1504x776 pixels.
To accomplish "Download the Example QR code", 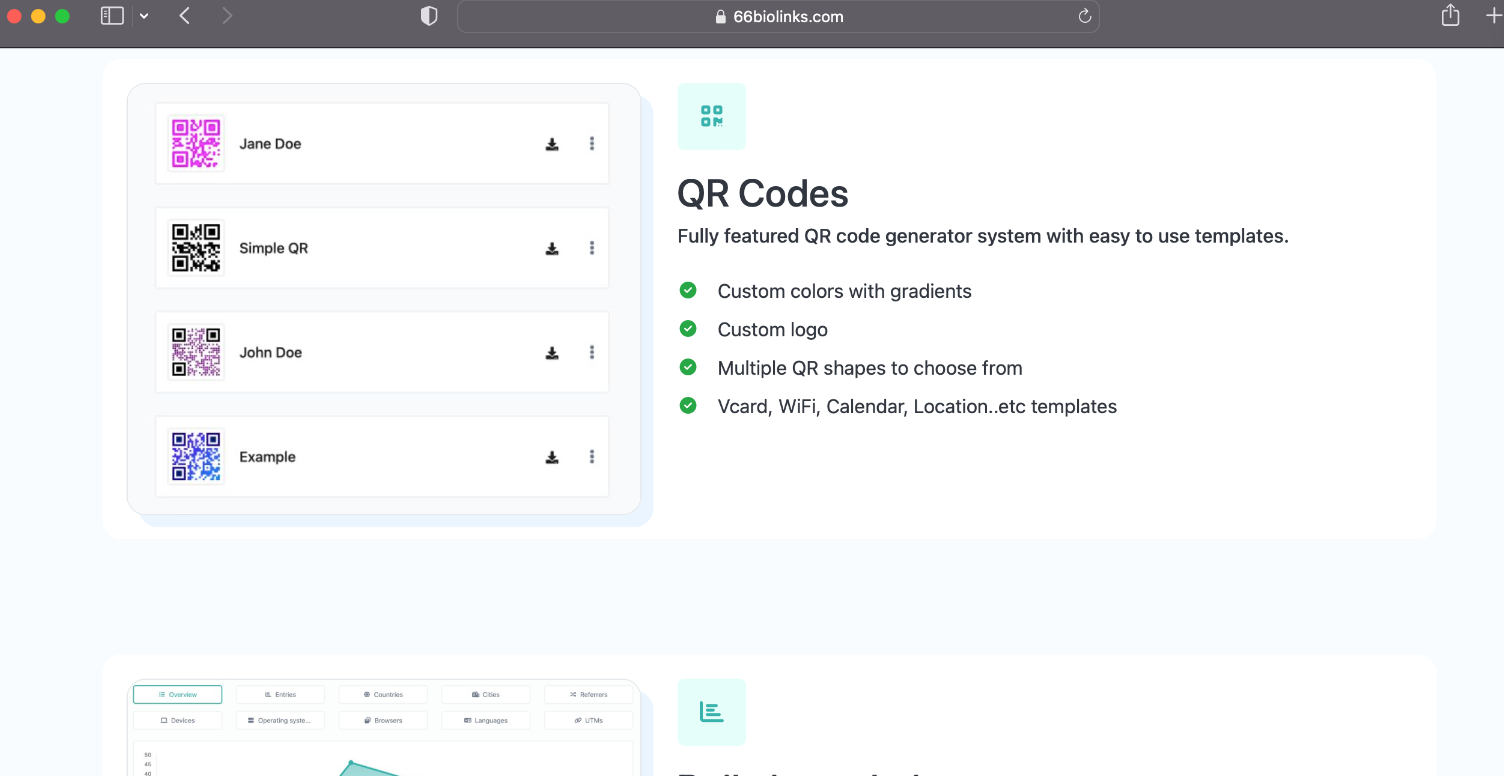I will [552, 457].
